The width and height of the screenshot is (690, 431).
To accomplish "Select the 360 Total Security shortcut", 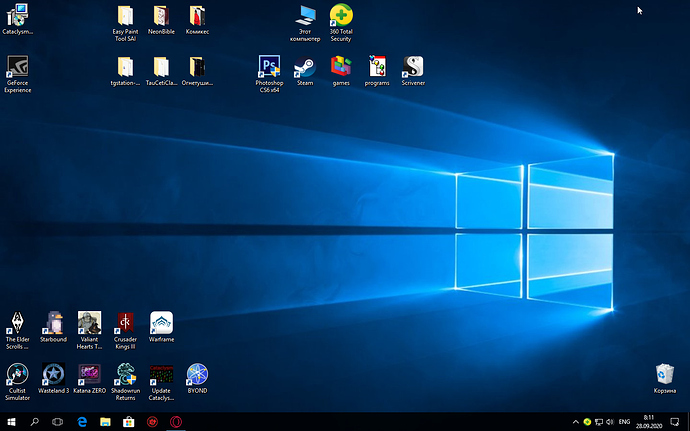I will coord(341,23).
